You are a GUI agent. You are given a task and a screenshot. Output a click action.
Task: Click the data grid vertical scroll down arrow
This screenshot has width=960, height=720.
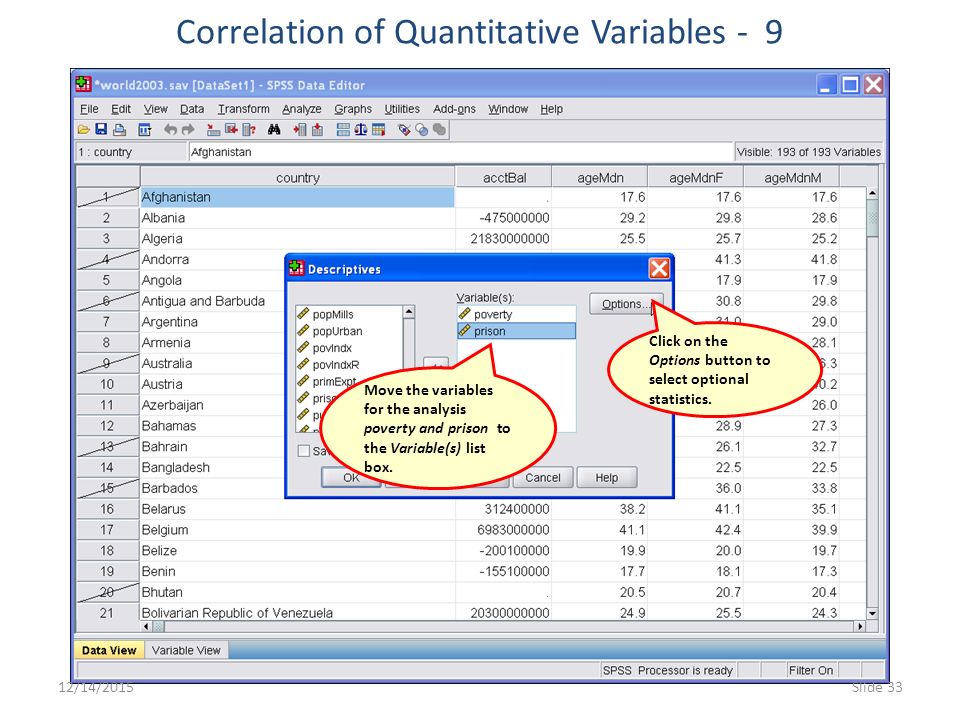point(872,613)
